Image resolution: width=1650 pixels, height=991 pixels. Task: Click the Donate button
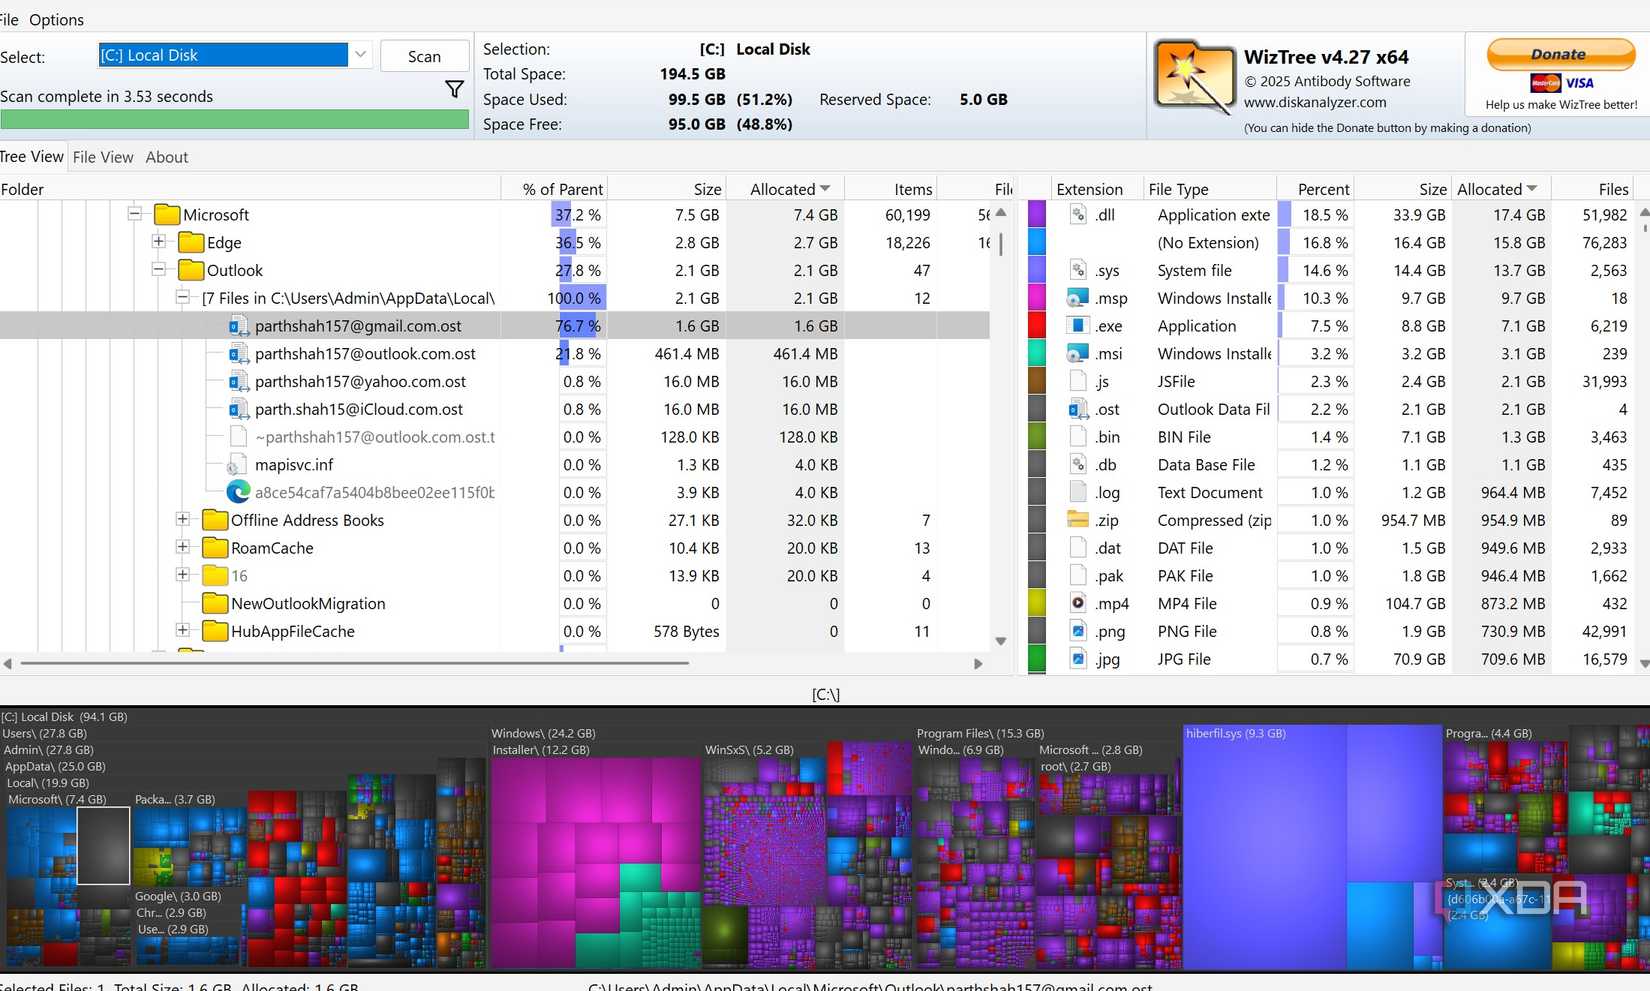(1560, 54)
